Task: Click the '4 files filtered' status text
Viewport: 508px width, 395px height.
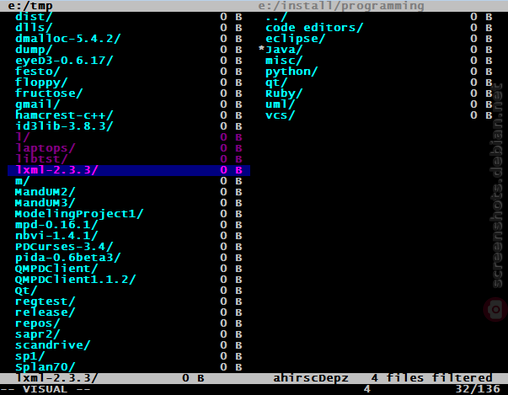Action: tap(432, 378)
